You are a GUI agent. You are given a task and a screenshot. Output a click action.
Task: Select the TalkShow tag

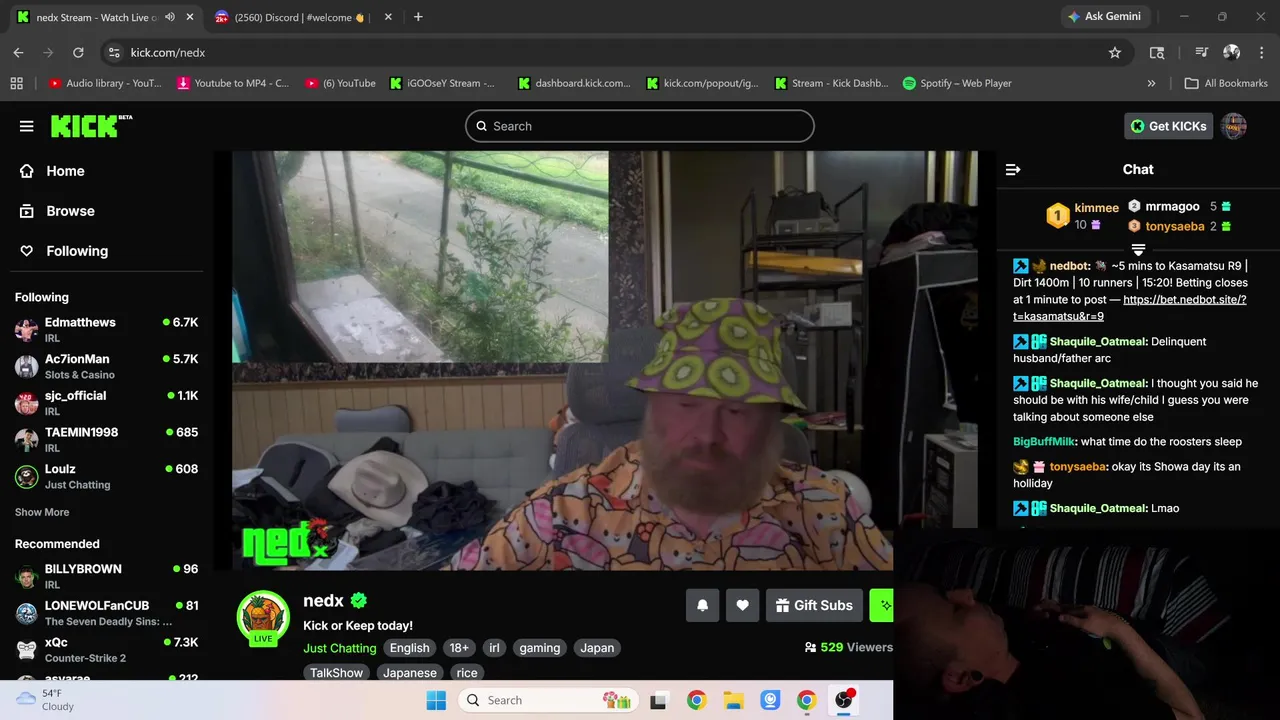(x=336, y=673)
